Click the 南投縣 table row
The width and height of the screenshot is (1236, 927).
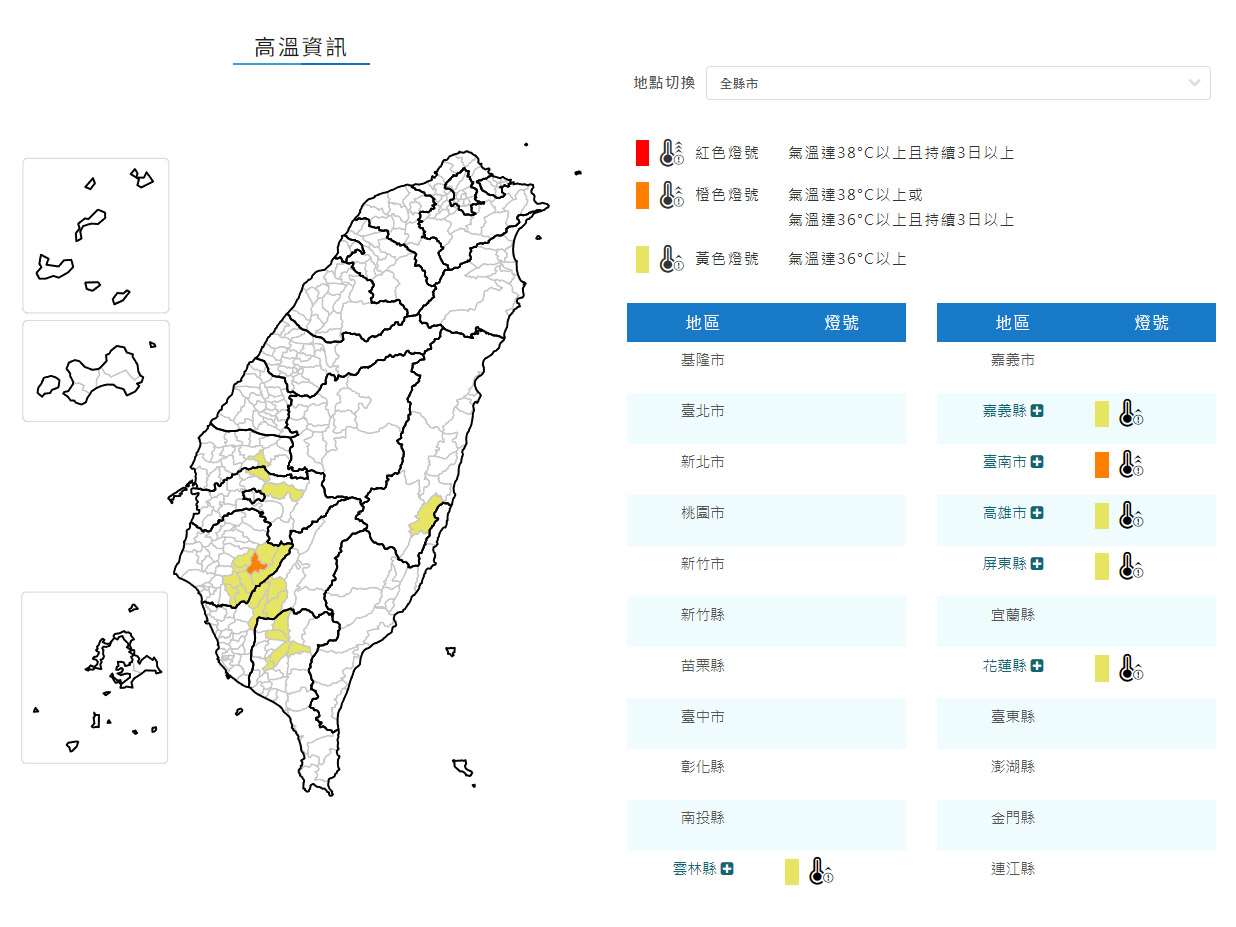point(766,826)
